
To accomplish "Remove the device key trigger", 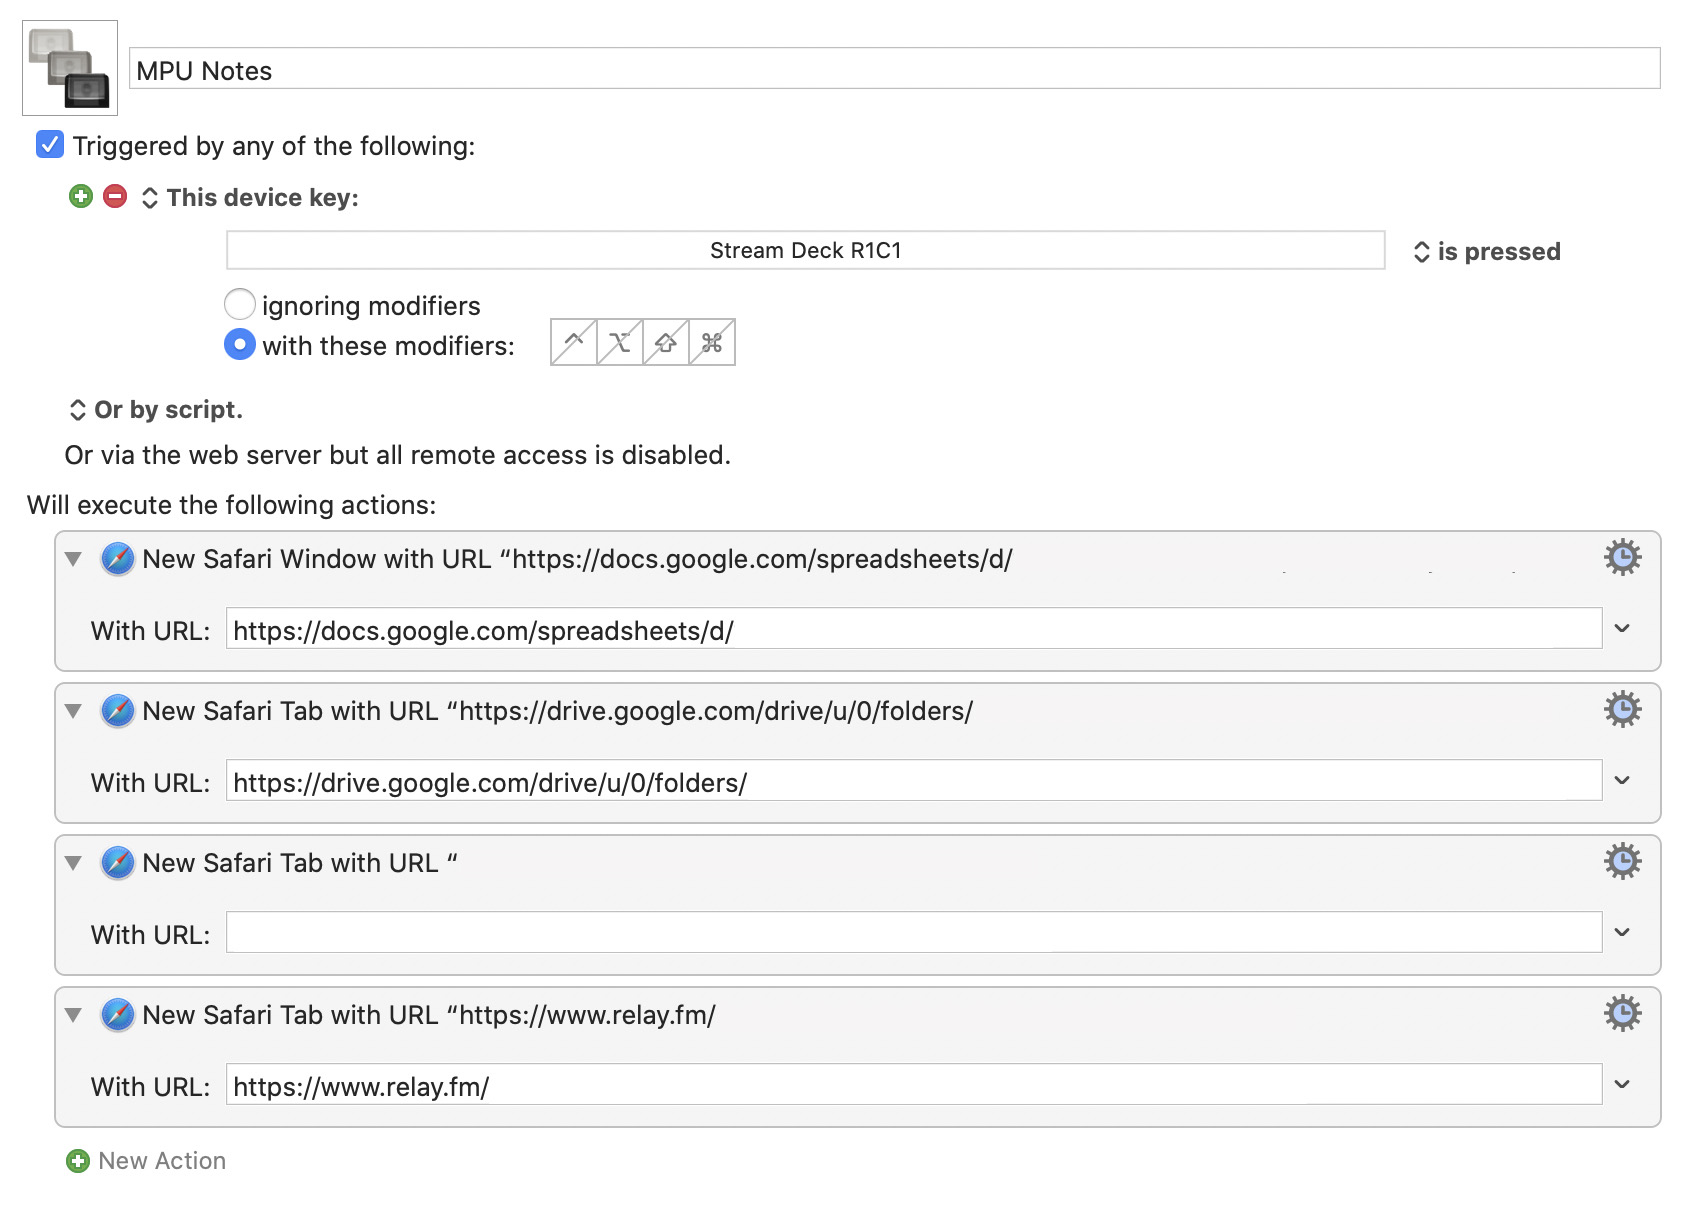I will coord(115,196).
